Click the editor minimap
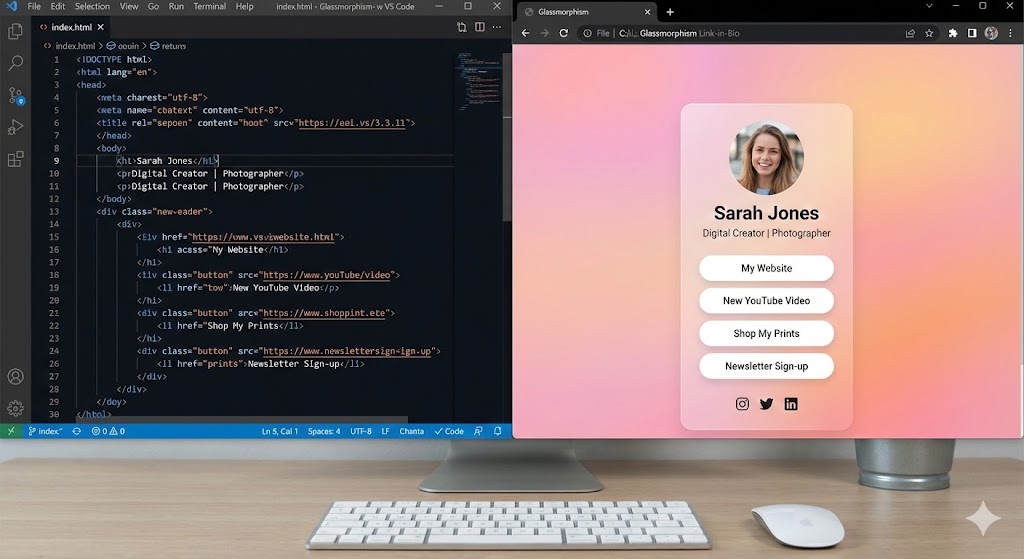 (x=478, y=82)
